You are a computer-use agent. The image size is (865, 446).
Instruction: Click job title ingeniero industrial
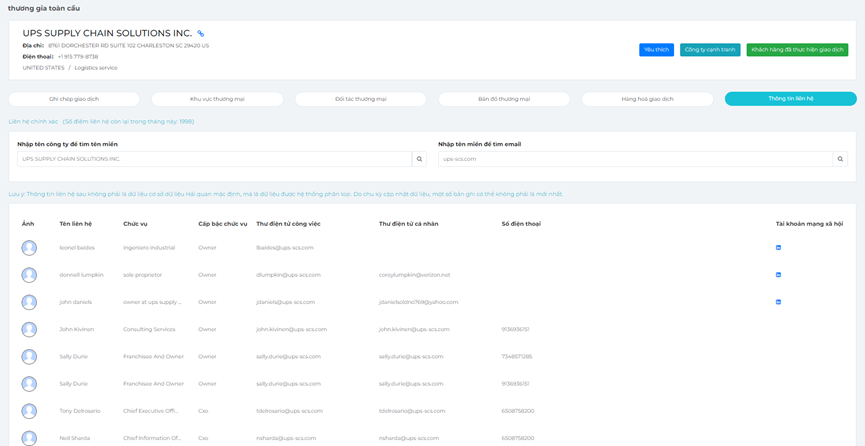click(x=149, y=248)
